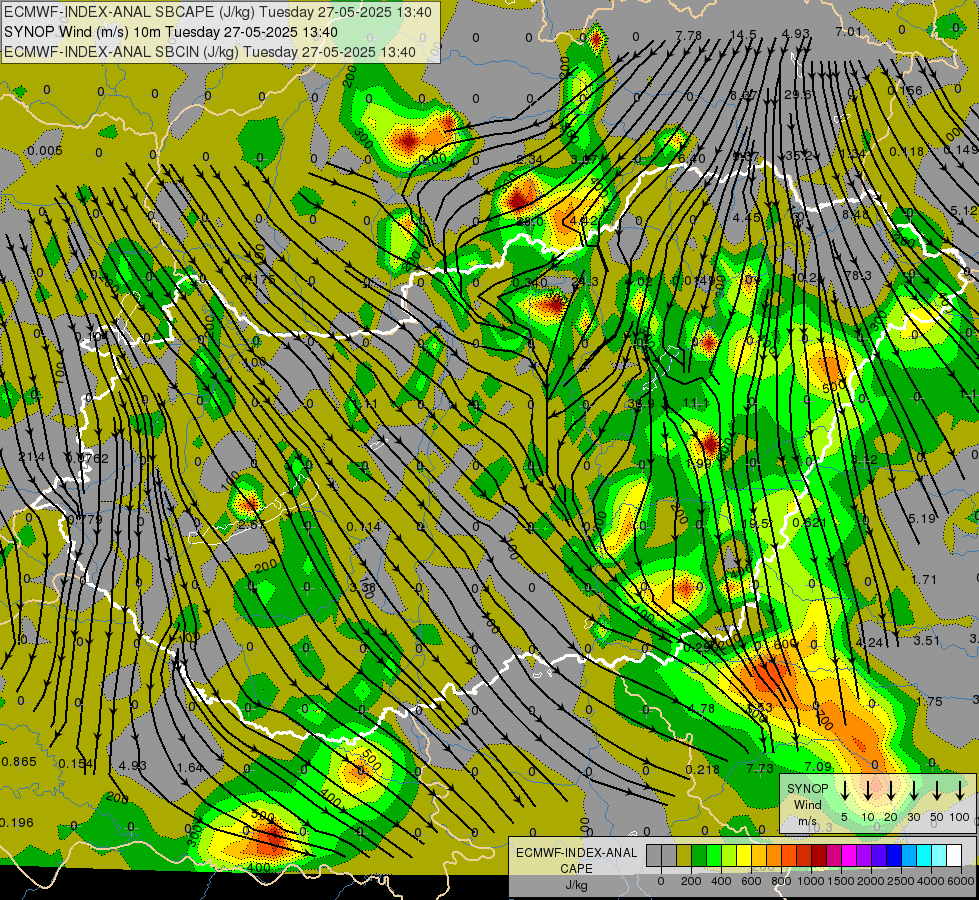Click the 14.5 value on the map
979x900 pixels.
coord(743,35)
